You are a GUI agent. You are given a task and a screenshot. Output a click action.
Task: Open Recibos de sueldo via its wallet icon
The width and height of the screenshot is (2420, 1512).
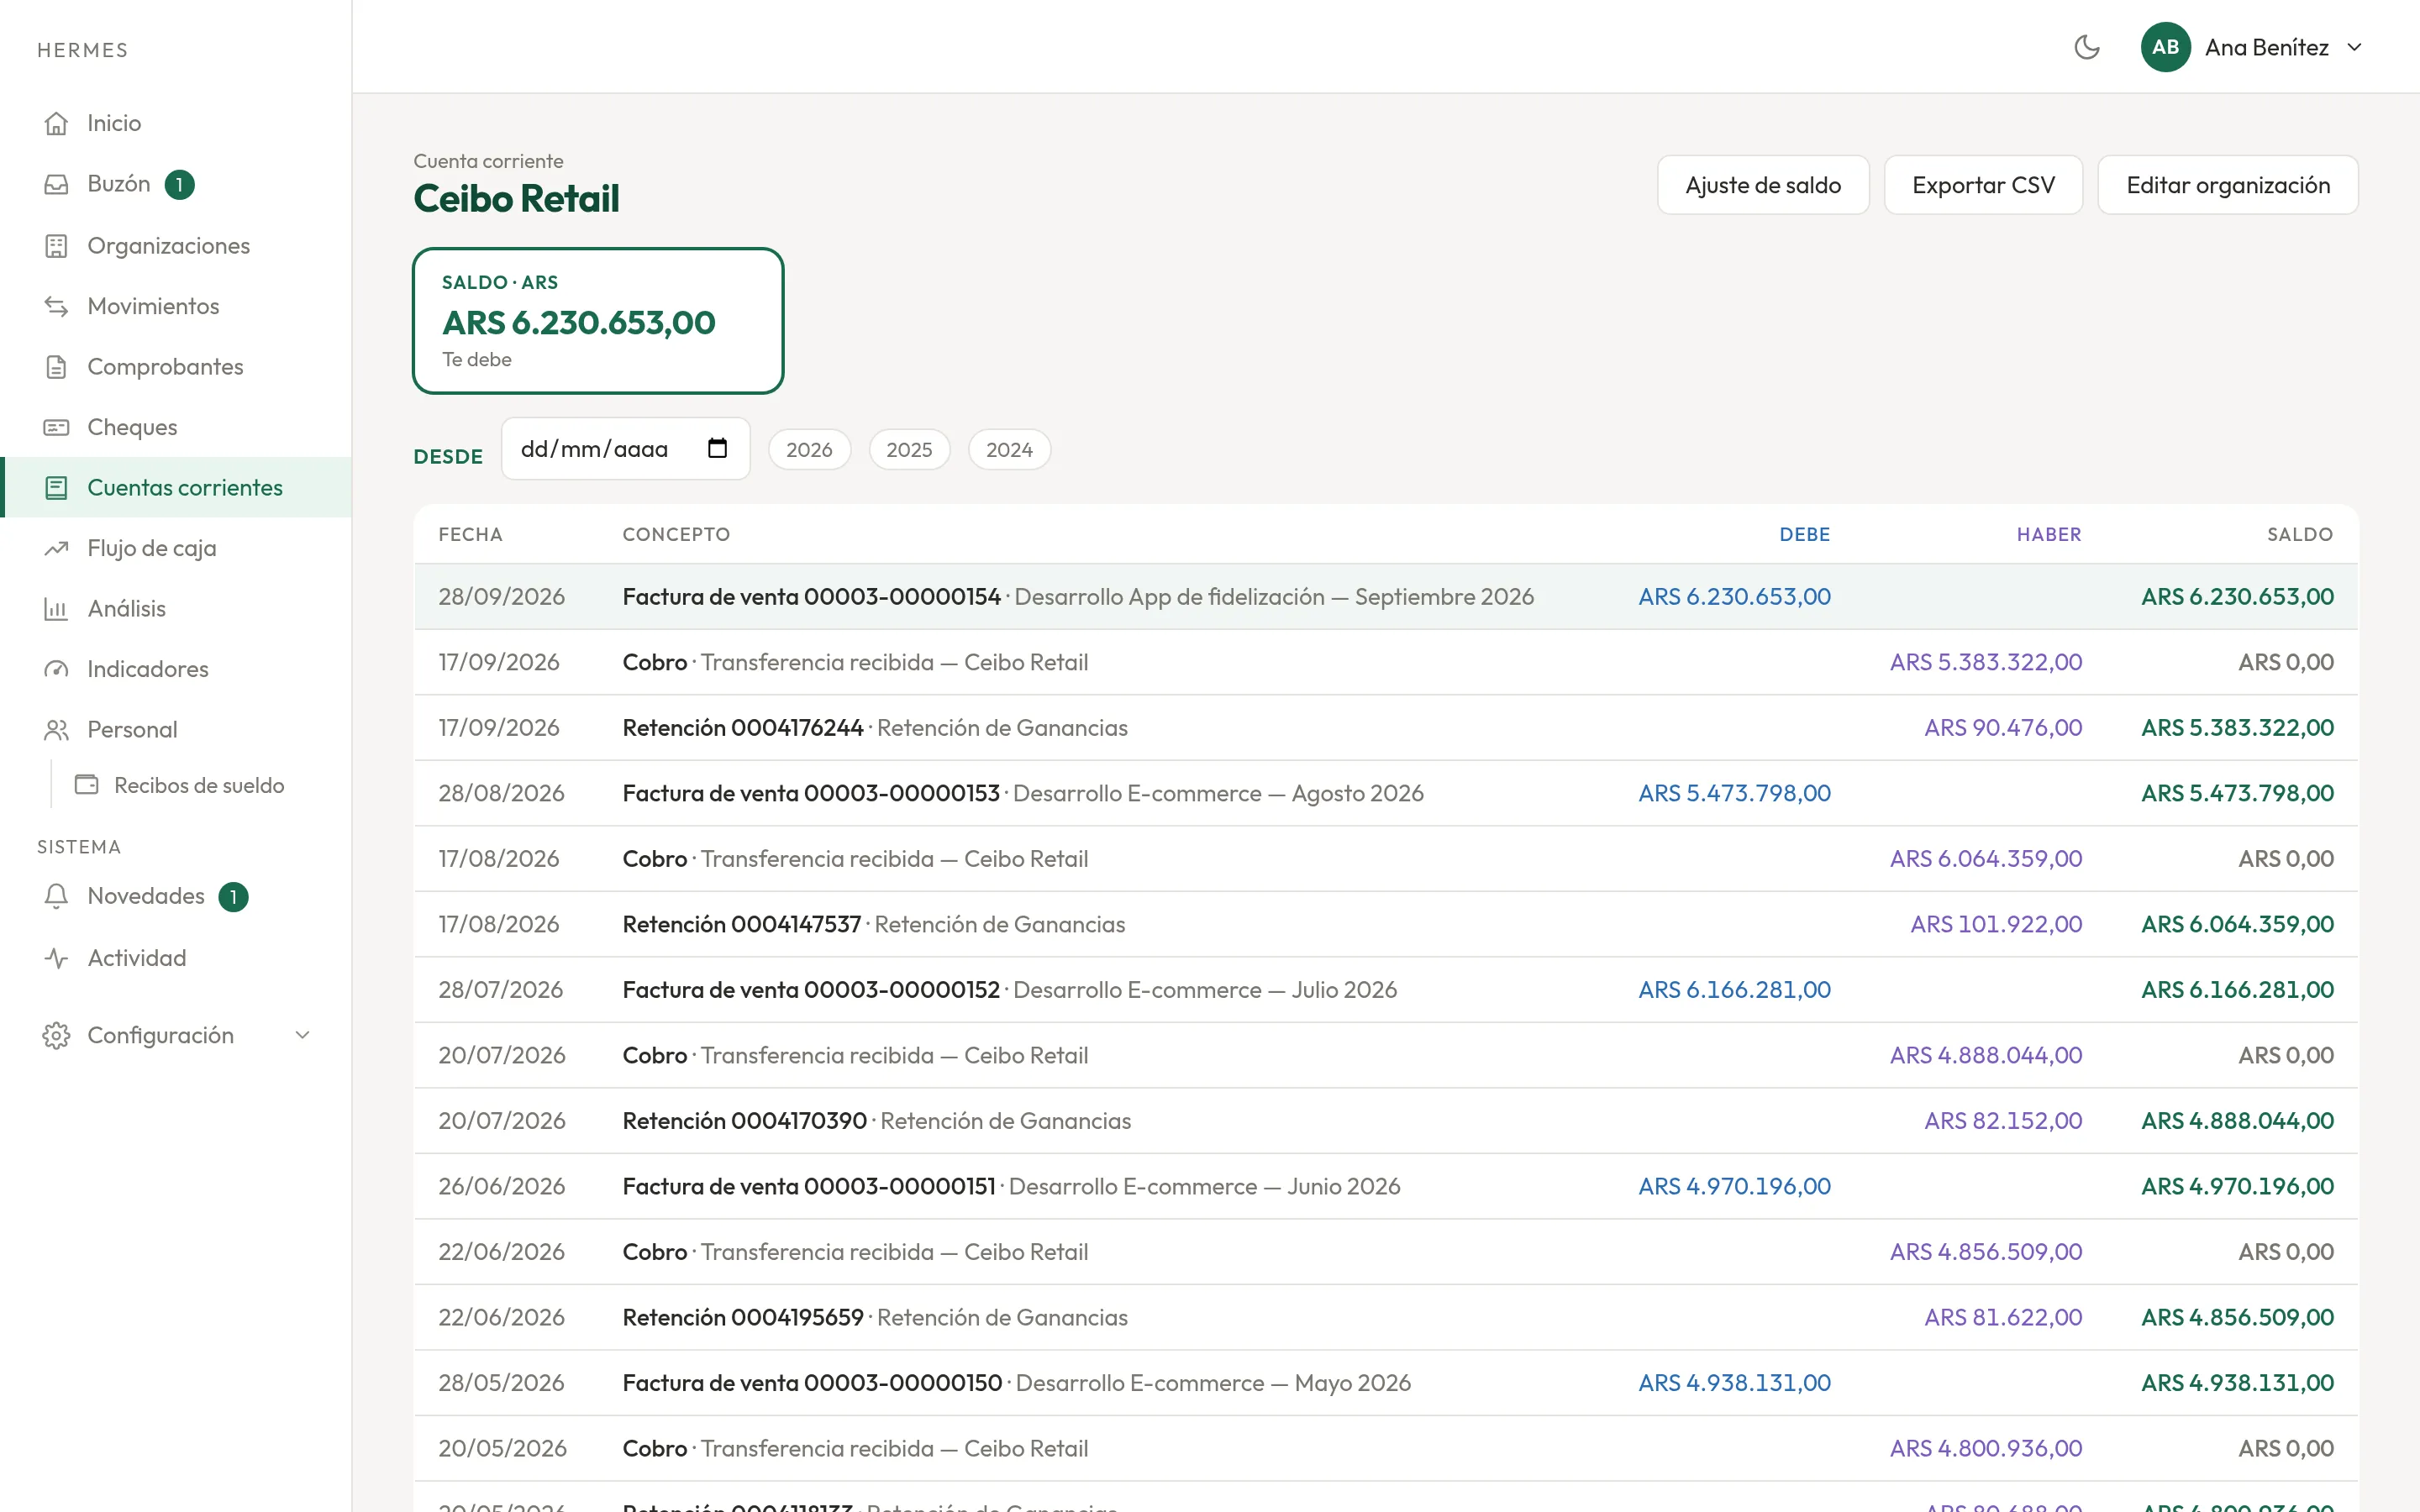[x=87, y=785]
